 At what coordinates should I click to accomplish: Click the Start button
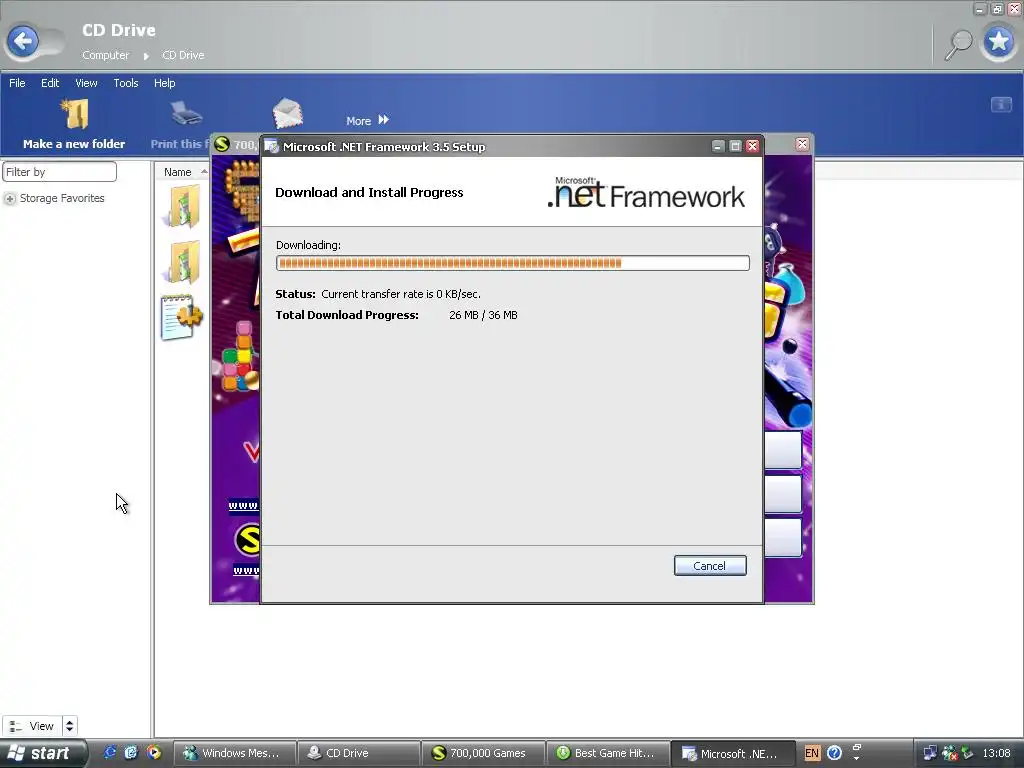(43, 753)
